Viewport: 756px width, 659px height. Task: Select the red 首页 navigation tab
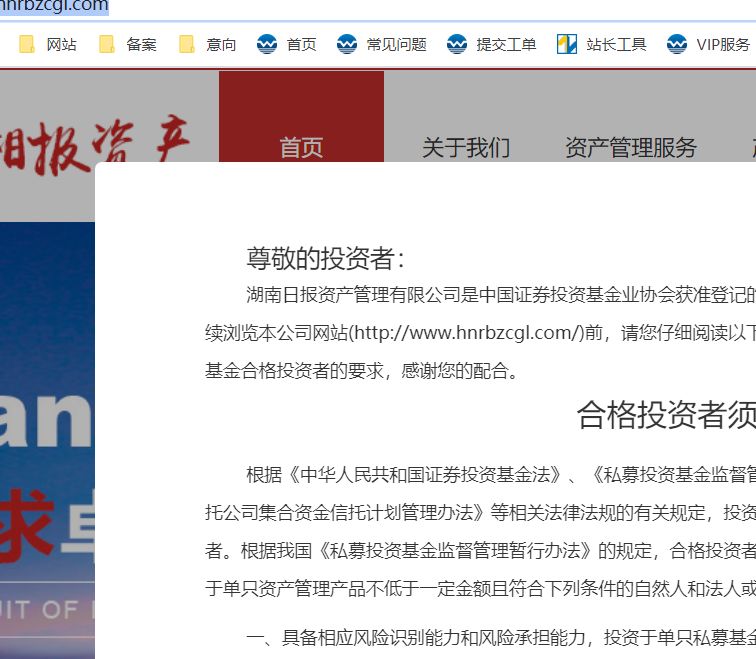(301, 147)
